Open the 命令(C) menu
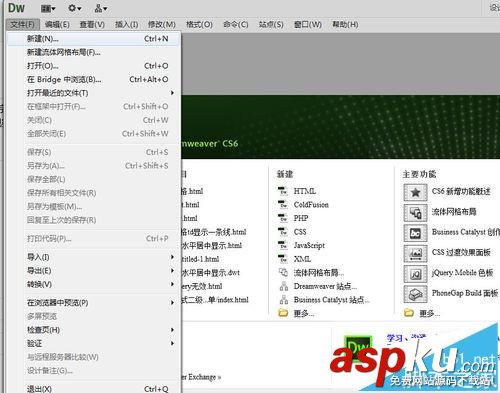Image resolution: width=500 pixels, height=393 pixels. pyautogui.click(x=236, y=24)
